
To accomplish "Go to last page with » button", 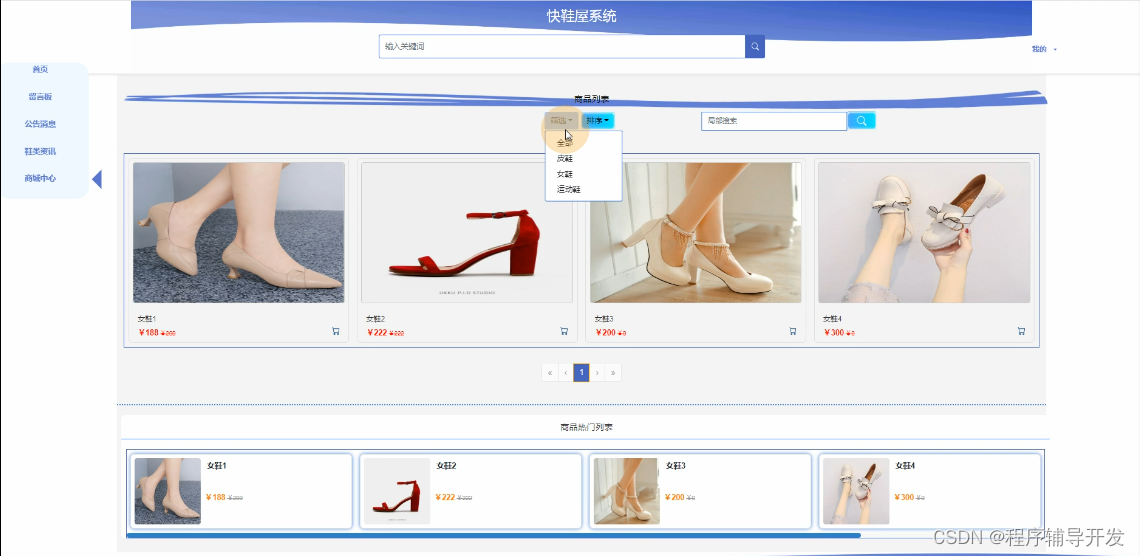I will click(613, 373).
